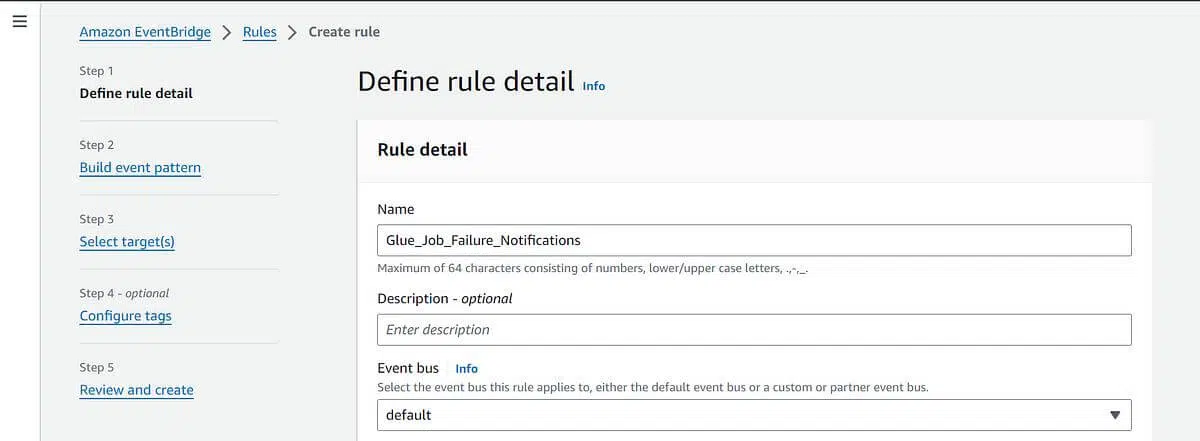
Task: Click the Event bus dropdown arrow
Action: point(1115,415)
